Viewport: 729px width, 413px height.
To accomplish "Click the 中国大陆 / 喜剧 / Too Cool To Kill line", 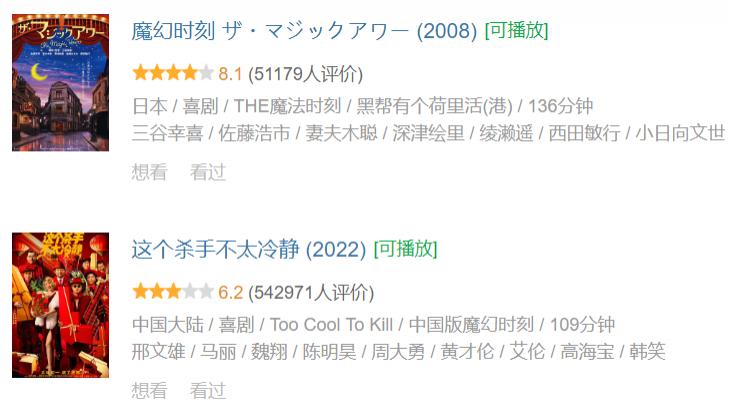I will coord(373,325).
